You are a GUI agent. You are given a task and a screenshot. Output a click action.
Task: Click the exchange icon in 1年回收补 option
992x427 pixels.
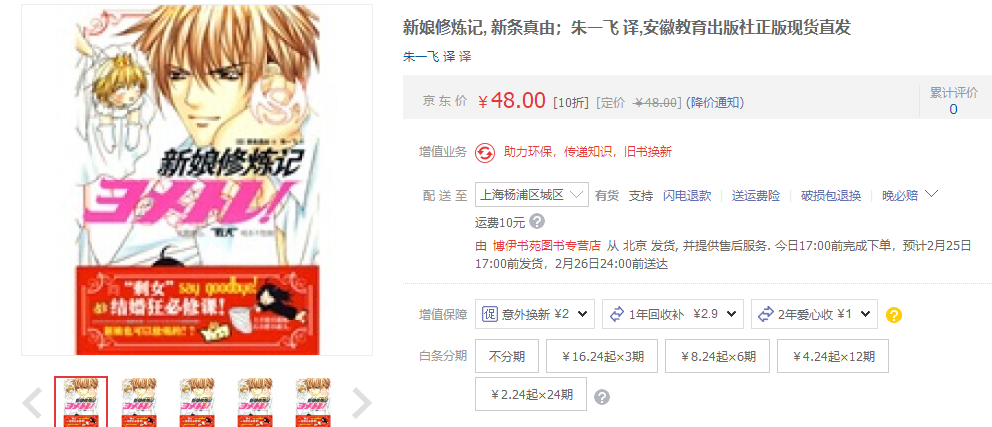point(617,314)
